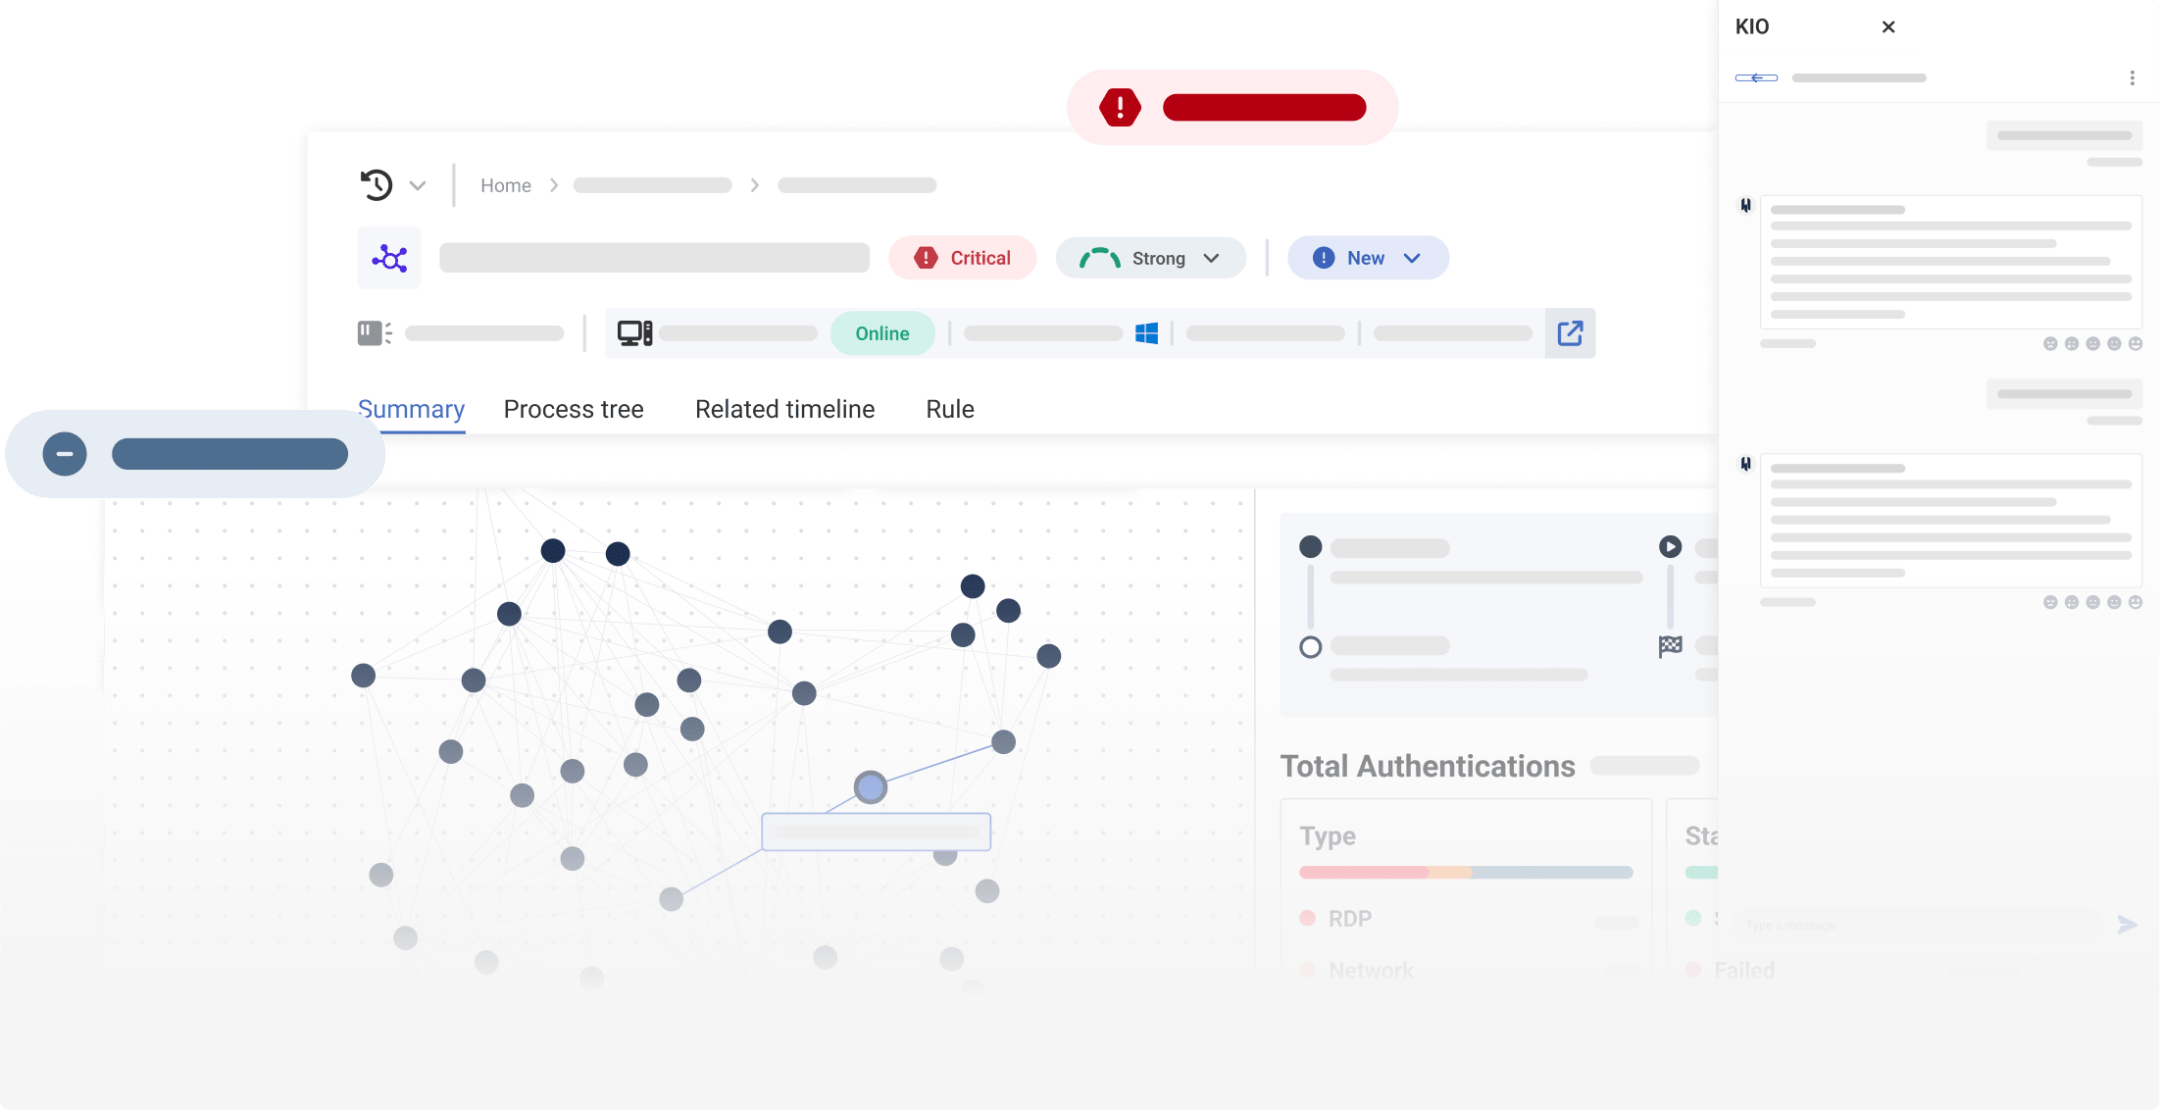2160x1110 pixels.
Task: Click the history clock icon
Action: click(376, 185)
